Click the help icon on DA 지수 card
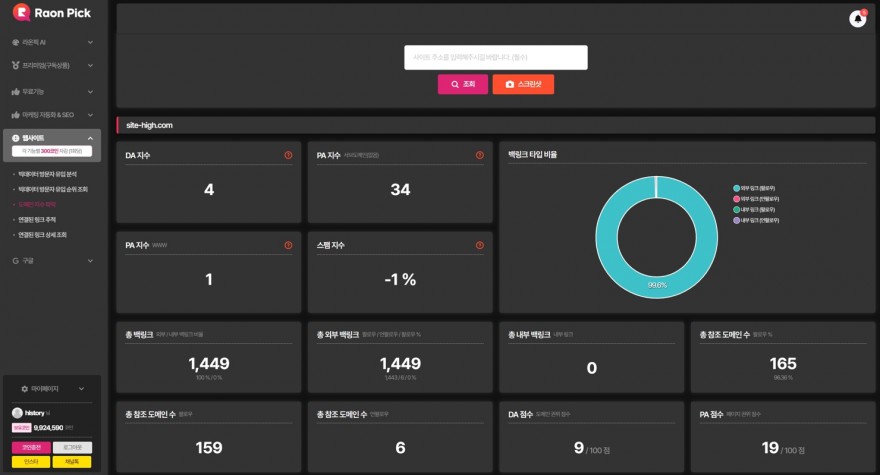 point(288,155)
